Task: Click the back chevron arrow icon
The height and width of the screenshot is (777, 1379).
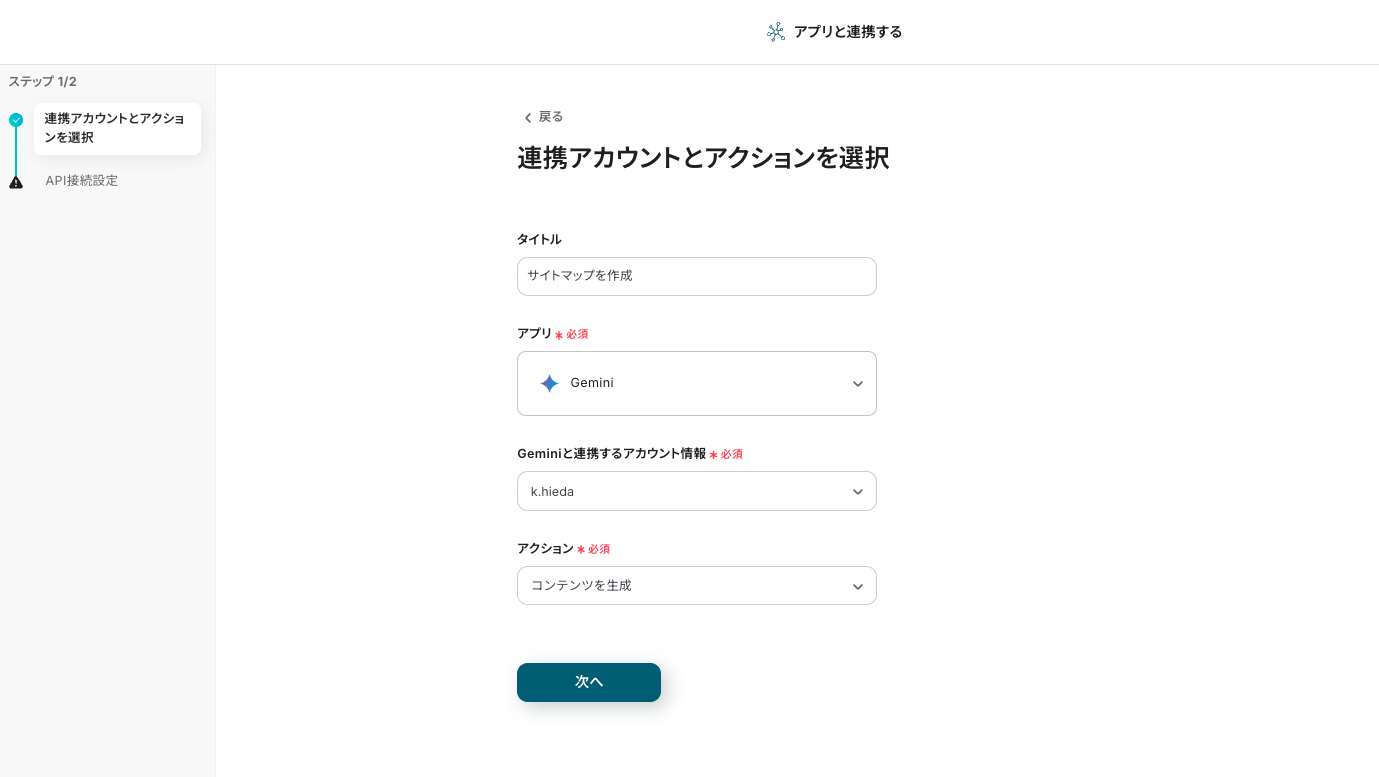Action: pyautogui.click(x=528, y=118)
